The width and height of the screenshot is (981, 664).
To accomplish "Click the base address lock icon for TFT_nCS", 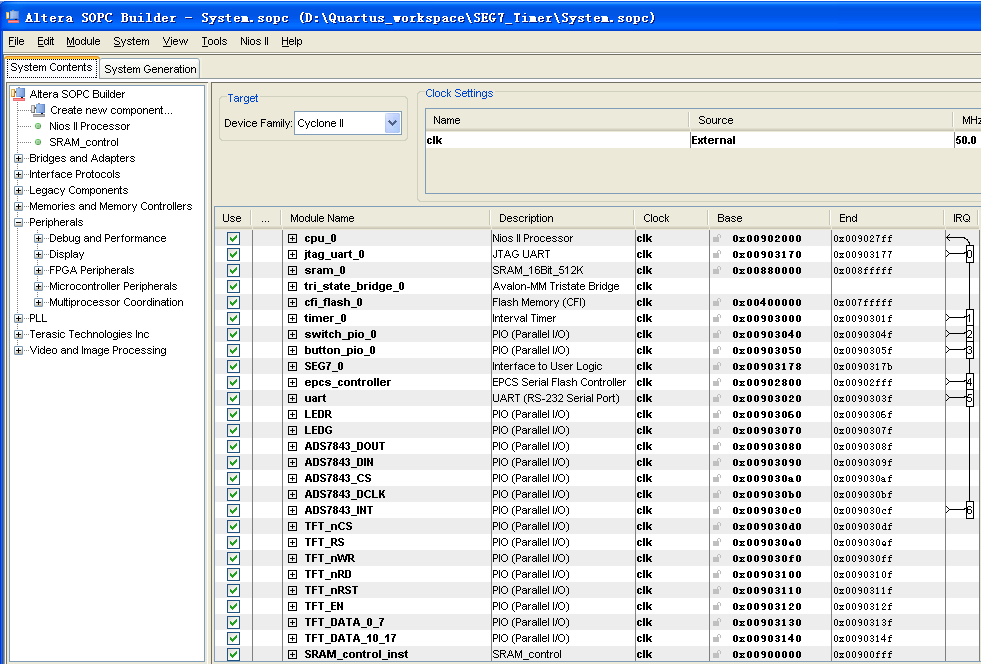I will pyautogui.click(x=717, y=526).
